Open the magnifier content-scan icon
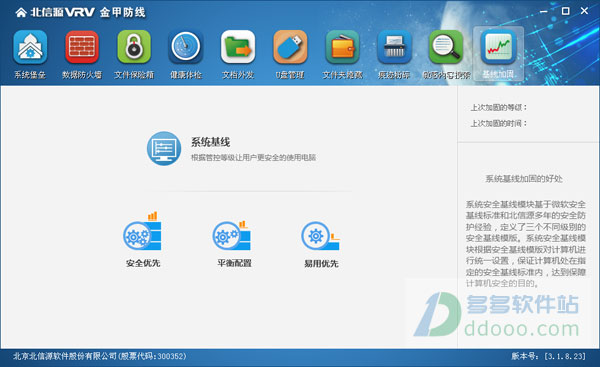The width and height of the screenshot is (600, 367). [x=446, y=47]
